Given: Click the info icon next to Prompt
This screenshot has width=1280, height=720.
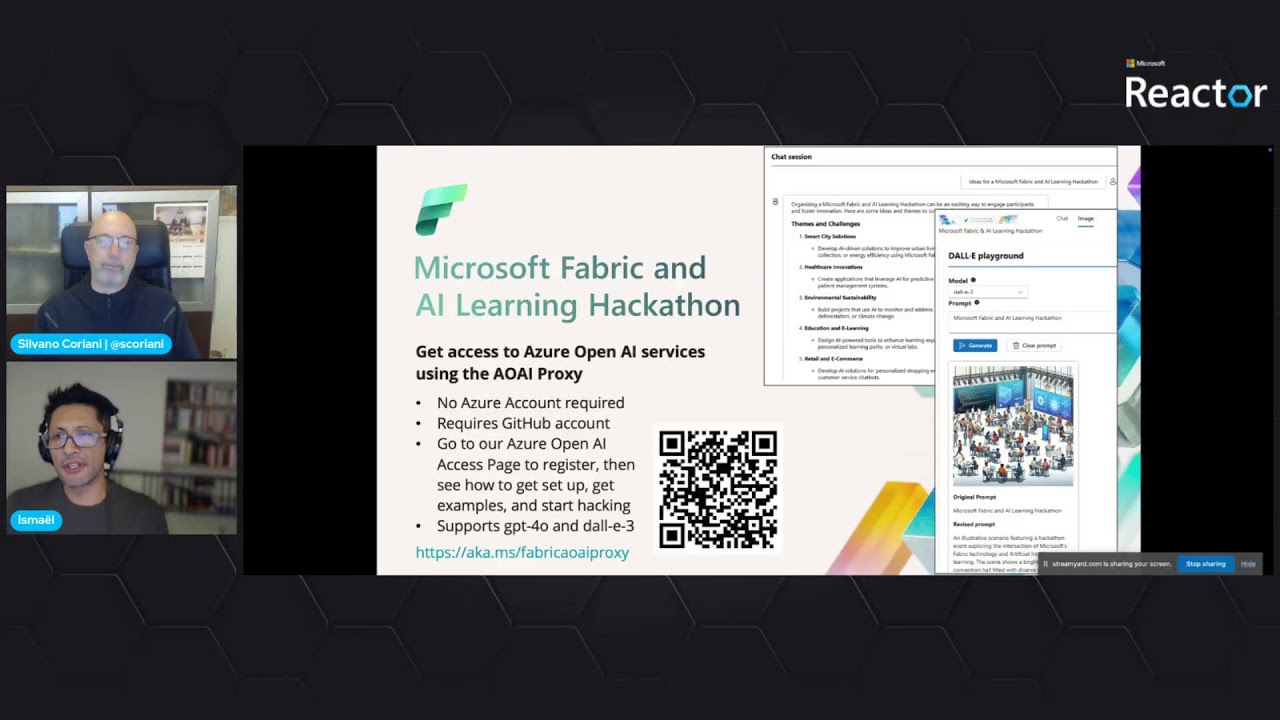Looking at the screenshot, I should [977, 303].
